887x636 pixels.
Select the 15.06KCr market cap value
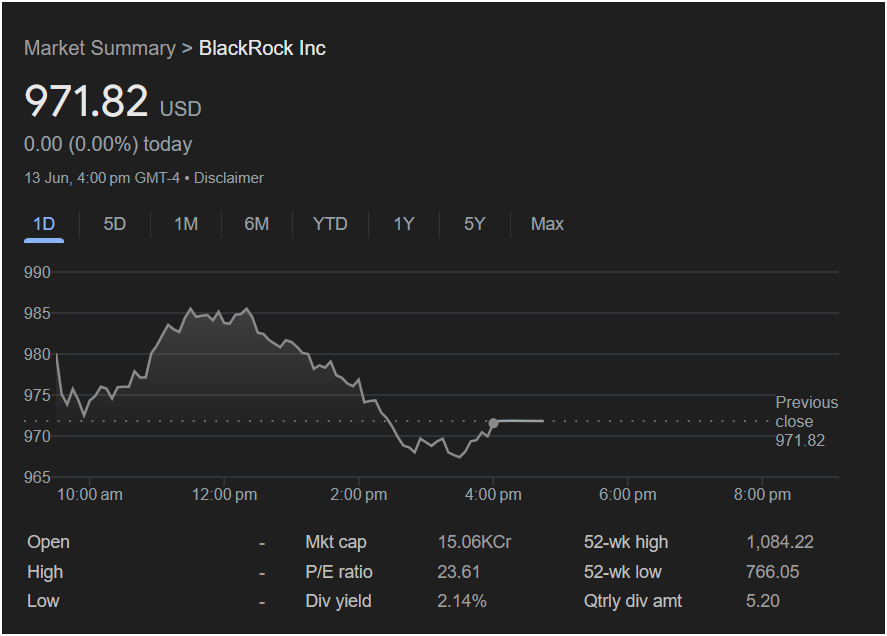pos(474,542)
